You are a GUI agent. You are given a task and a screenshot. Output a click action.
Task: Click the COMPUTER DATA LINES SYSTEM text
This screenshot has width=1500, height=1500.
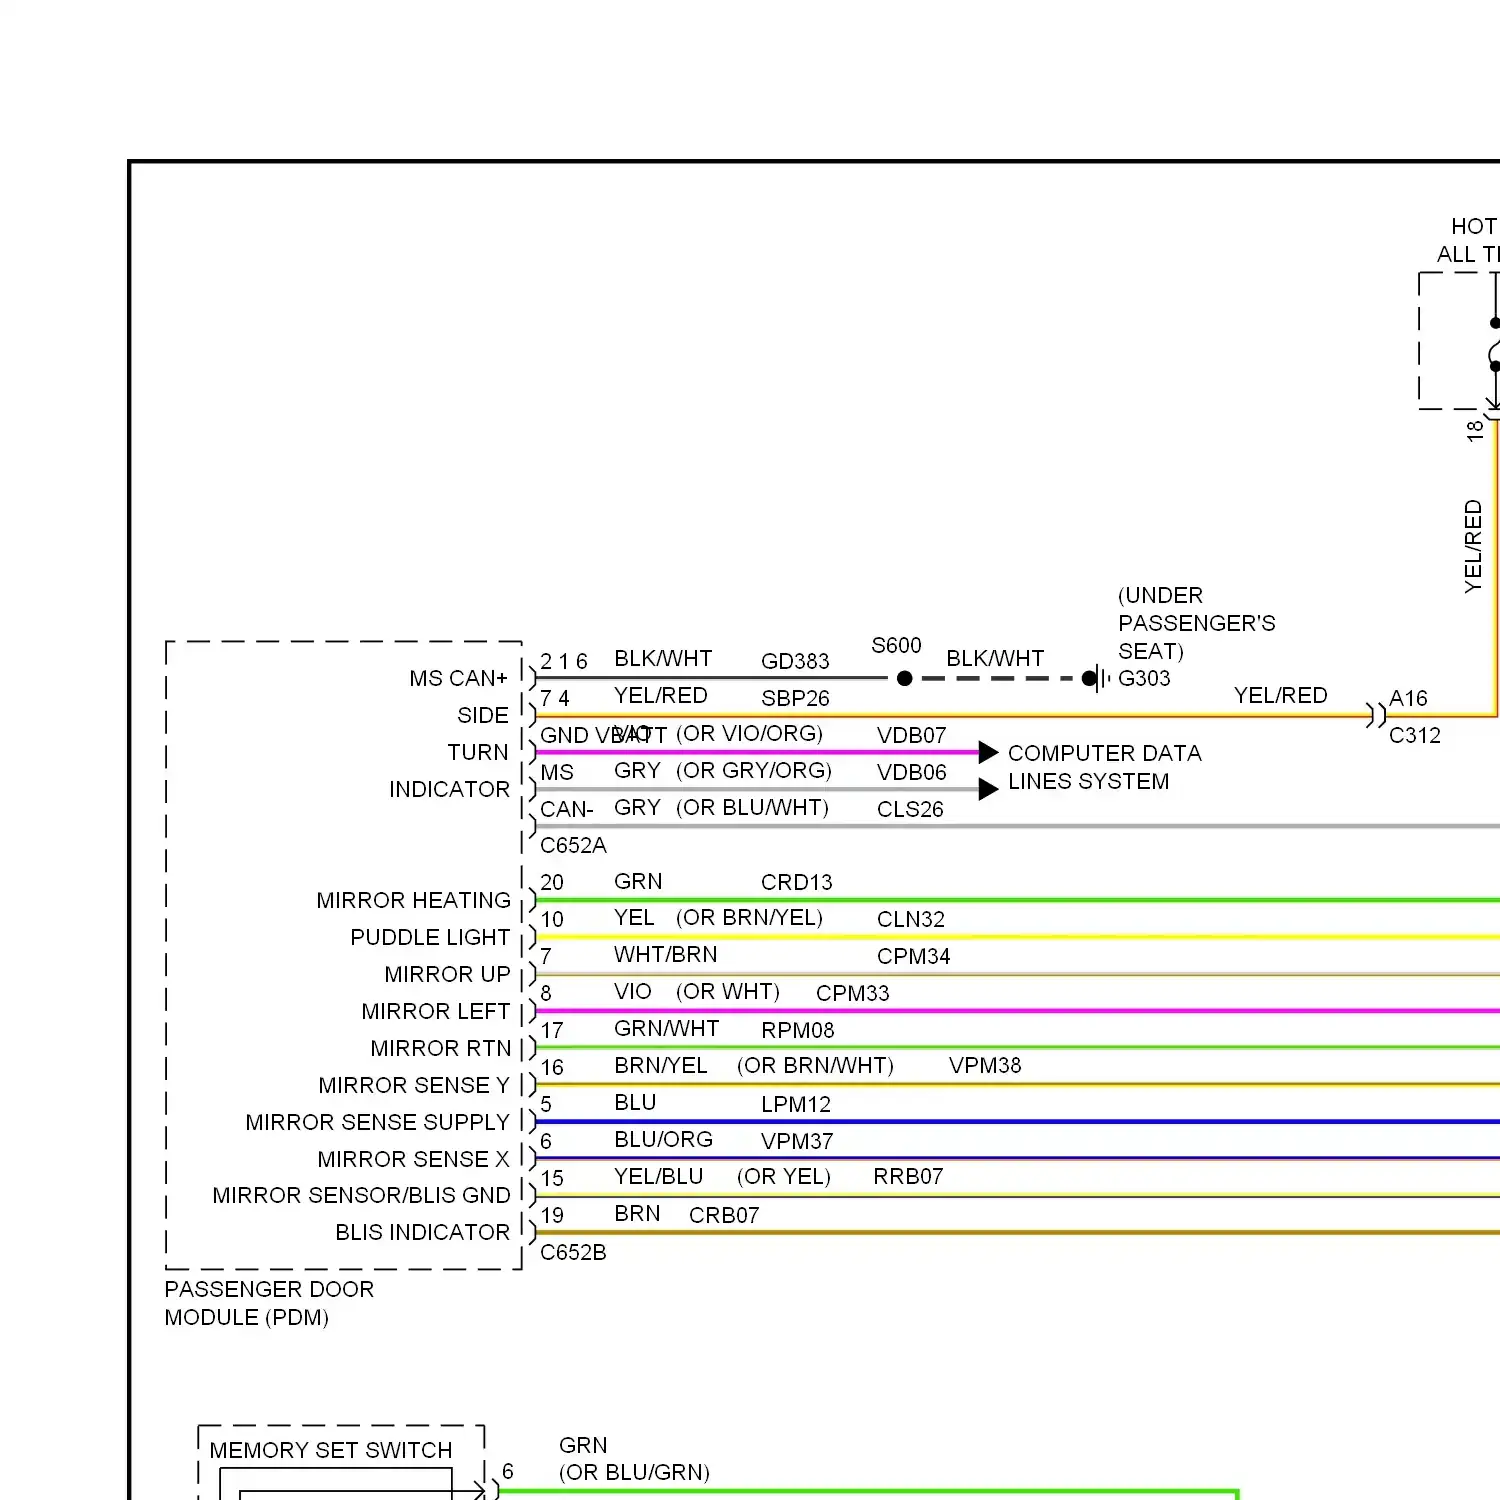click(1104, 767)
